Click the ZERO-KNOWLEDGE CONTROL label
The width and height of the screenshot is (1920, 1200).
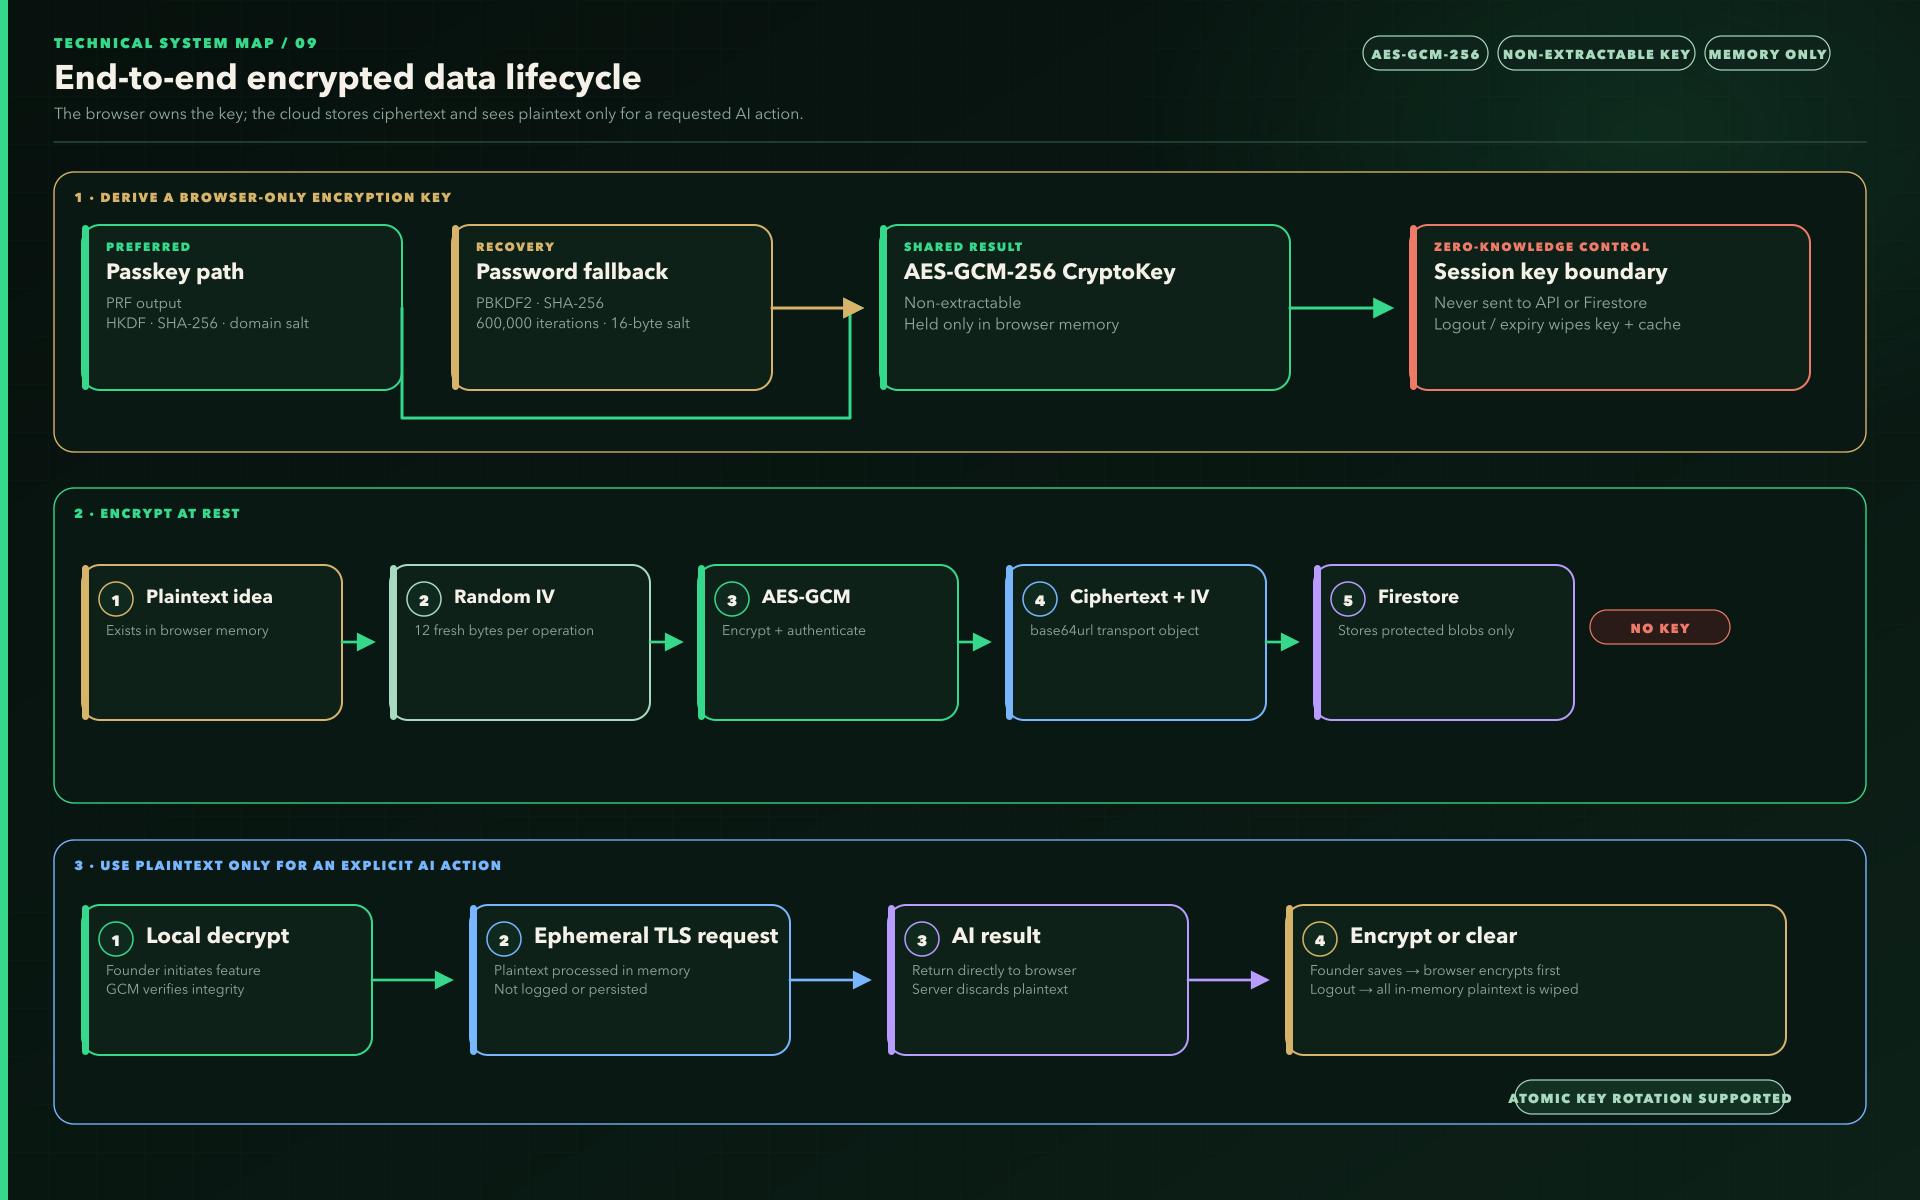tap(1541, 247)
